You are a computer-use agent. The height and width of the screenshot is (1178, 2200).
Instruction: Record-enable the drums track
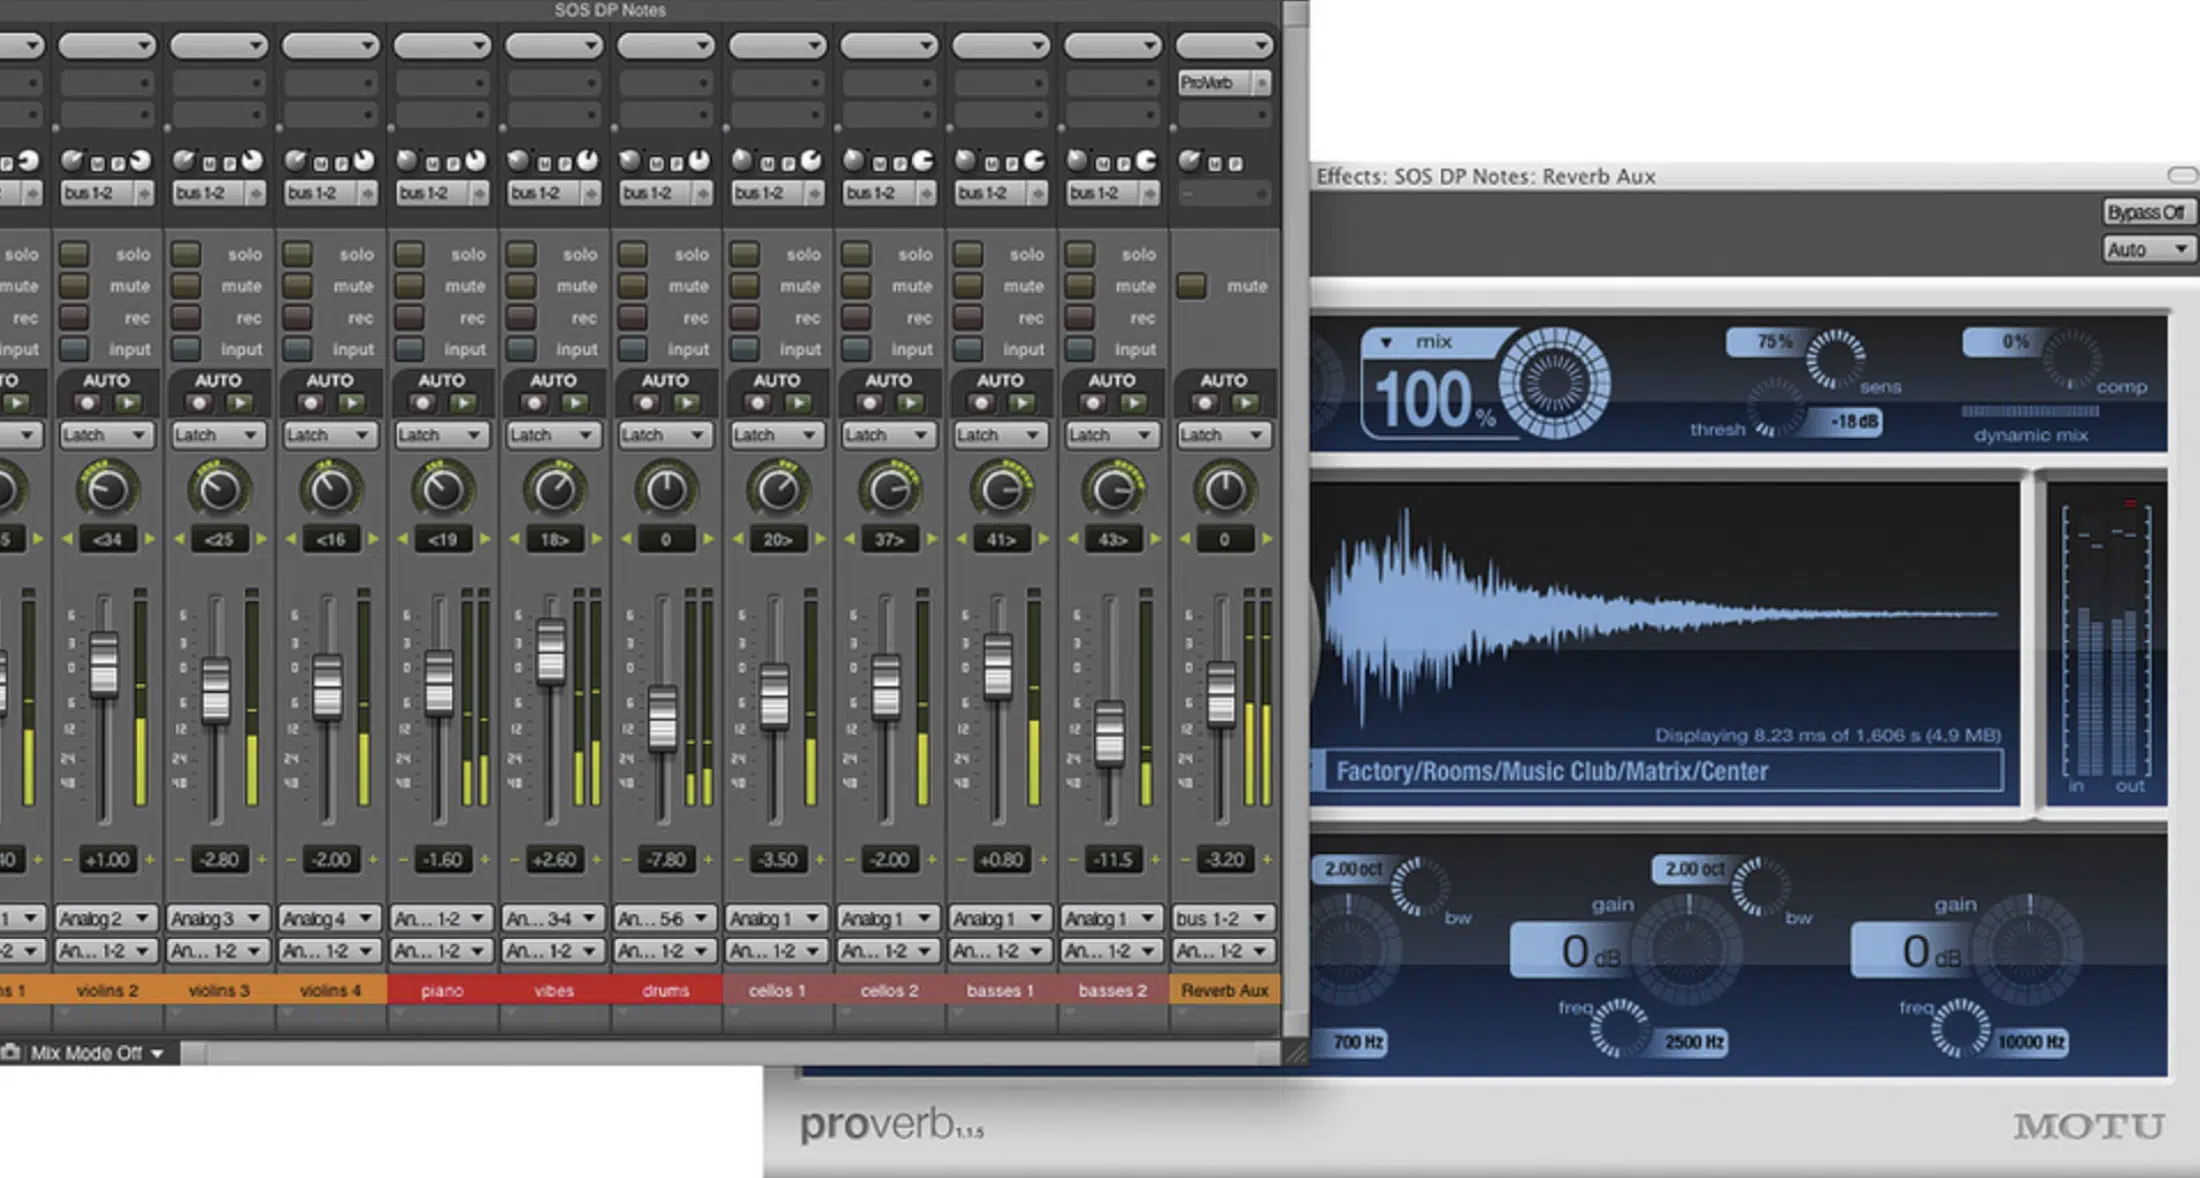pos(633,318)
